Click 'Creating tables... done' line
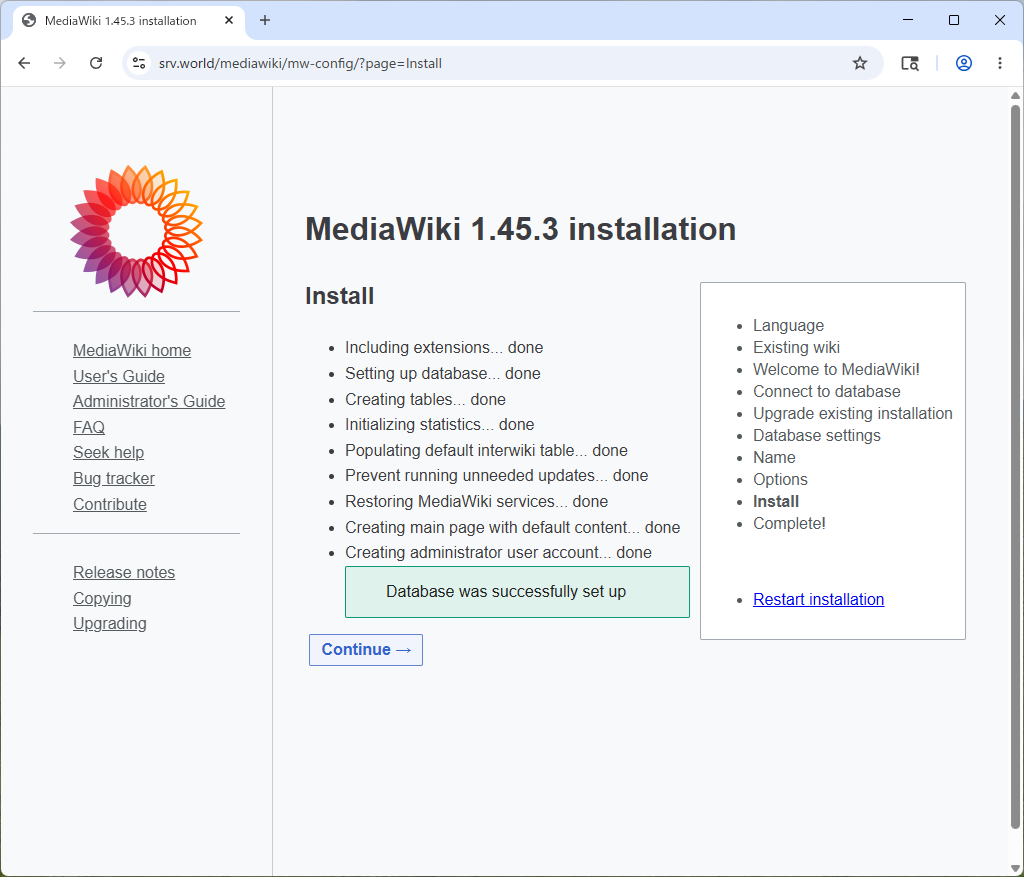The image size is (1024, 877). point(425,400)
